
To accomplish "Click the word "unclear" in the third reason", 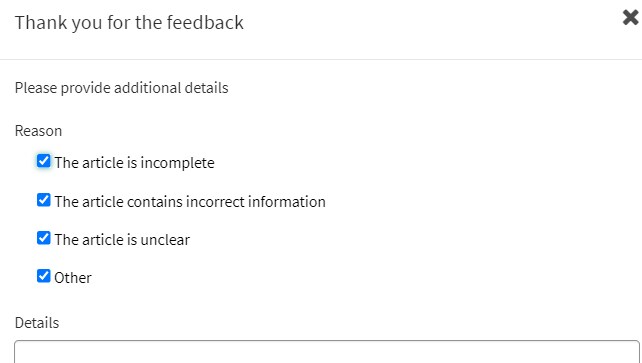I will 165,239.
